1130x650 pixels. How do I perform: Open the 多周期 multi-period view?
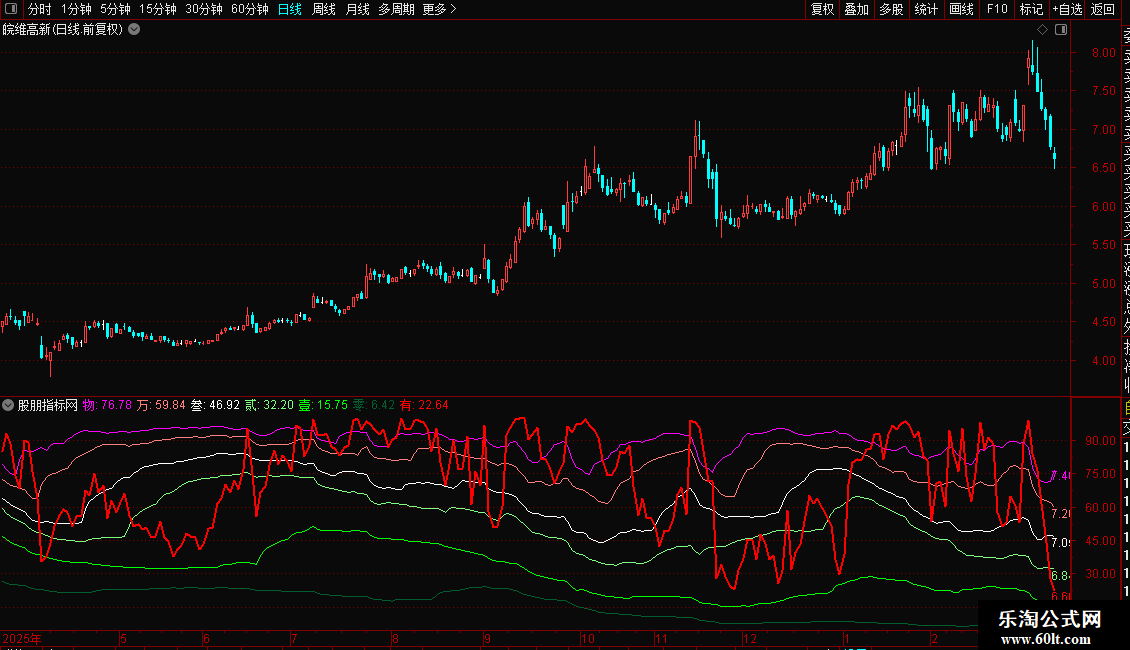[396, 9]
